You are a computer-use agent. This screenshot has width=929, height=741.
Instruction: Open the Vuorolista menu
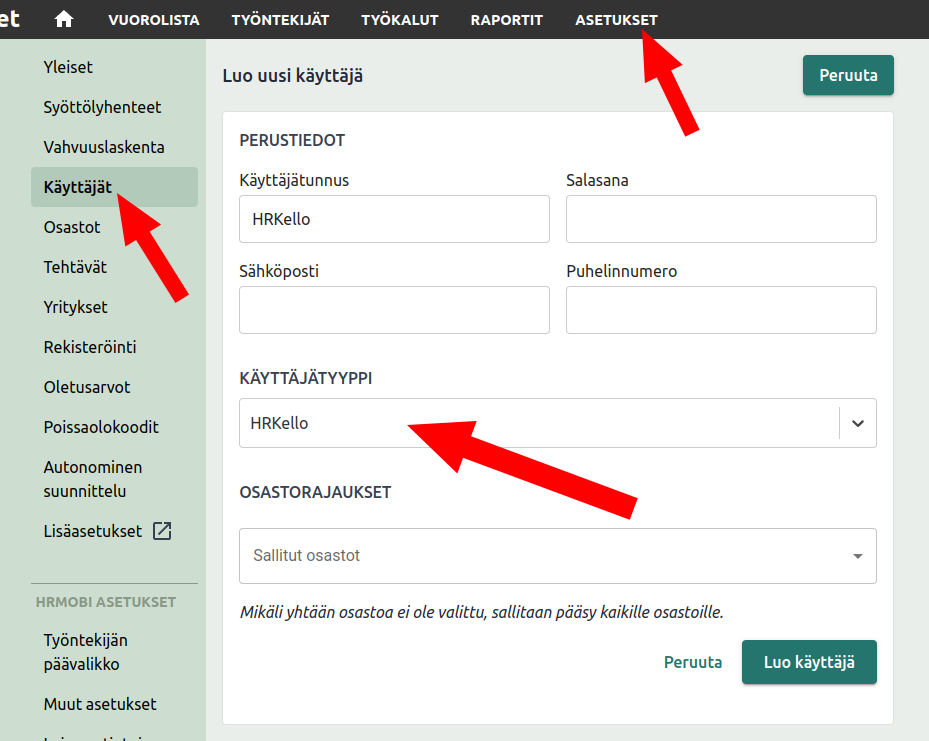[x=154, y=20]
